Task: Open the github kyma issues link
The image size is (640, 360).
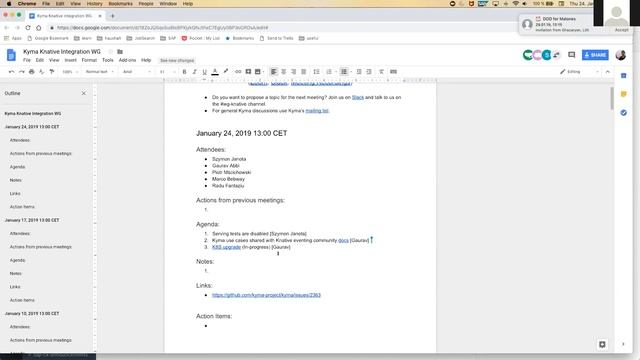Action: click(x=266, y=295)
